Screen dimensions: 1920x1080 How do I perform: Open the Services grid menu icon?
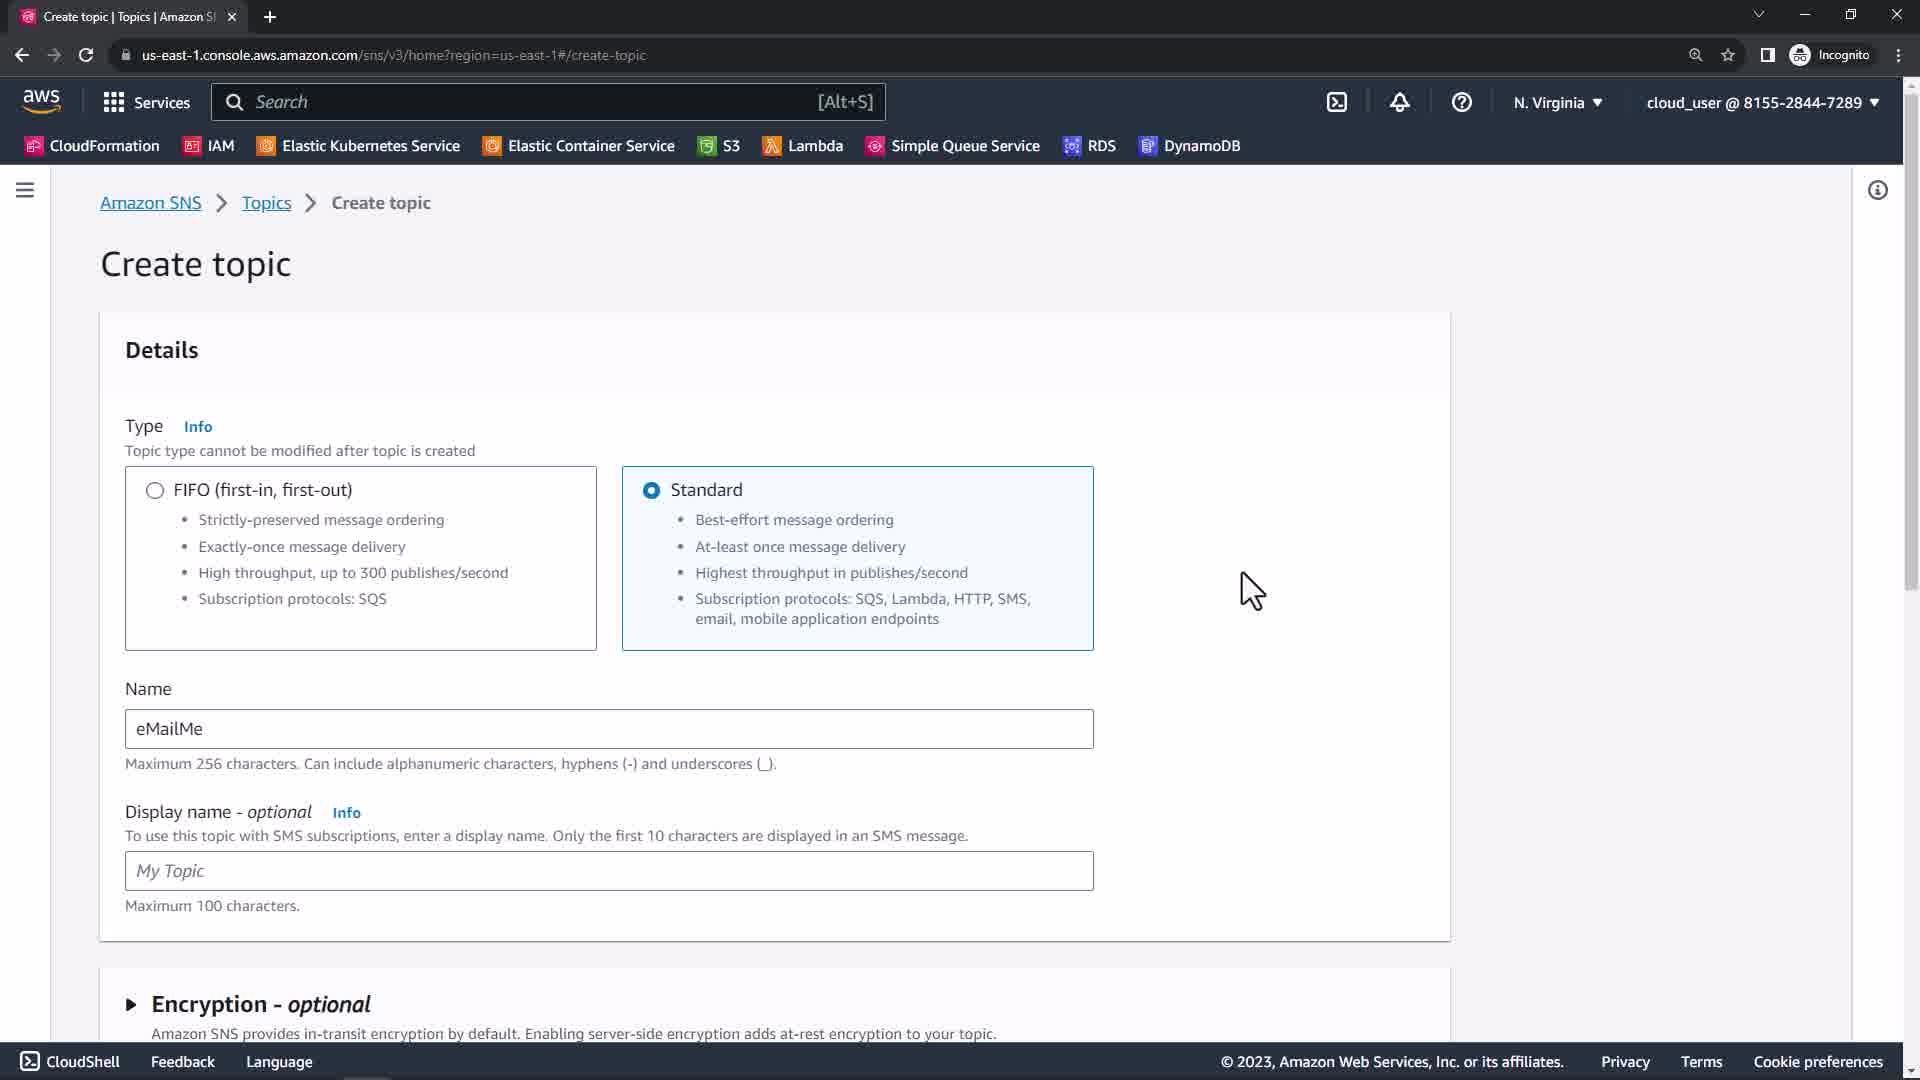(114, 102)
